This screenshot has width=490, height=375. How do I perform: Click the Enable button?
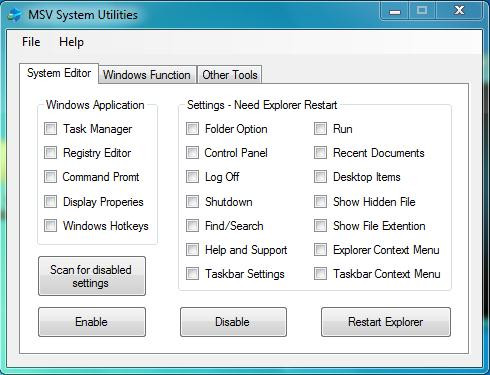[92, 322]
